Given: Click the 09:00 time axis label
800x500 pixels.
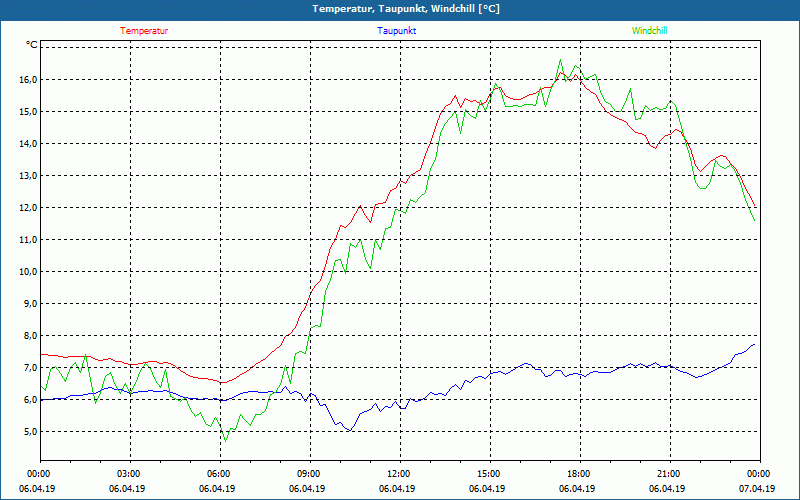Looking at the screenshot, I should 307,474.
